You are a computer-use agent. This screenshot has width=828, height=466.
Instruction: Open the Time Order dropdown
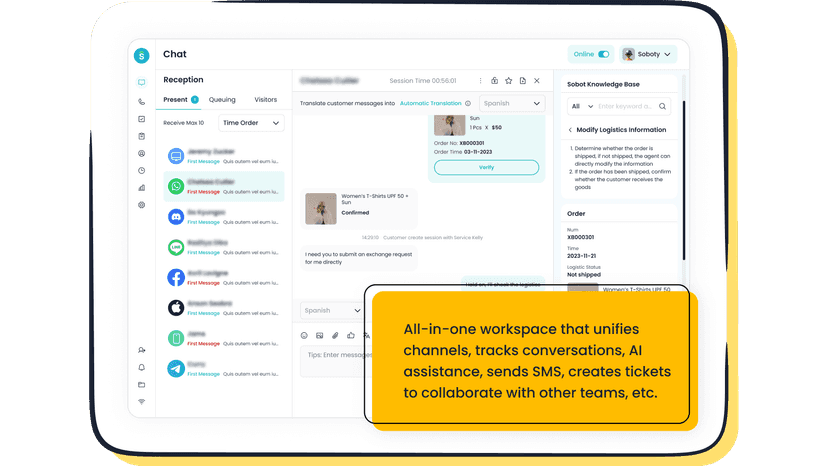(x=251, y=123)
